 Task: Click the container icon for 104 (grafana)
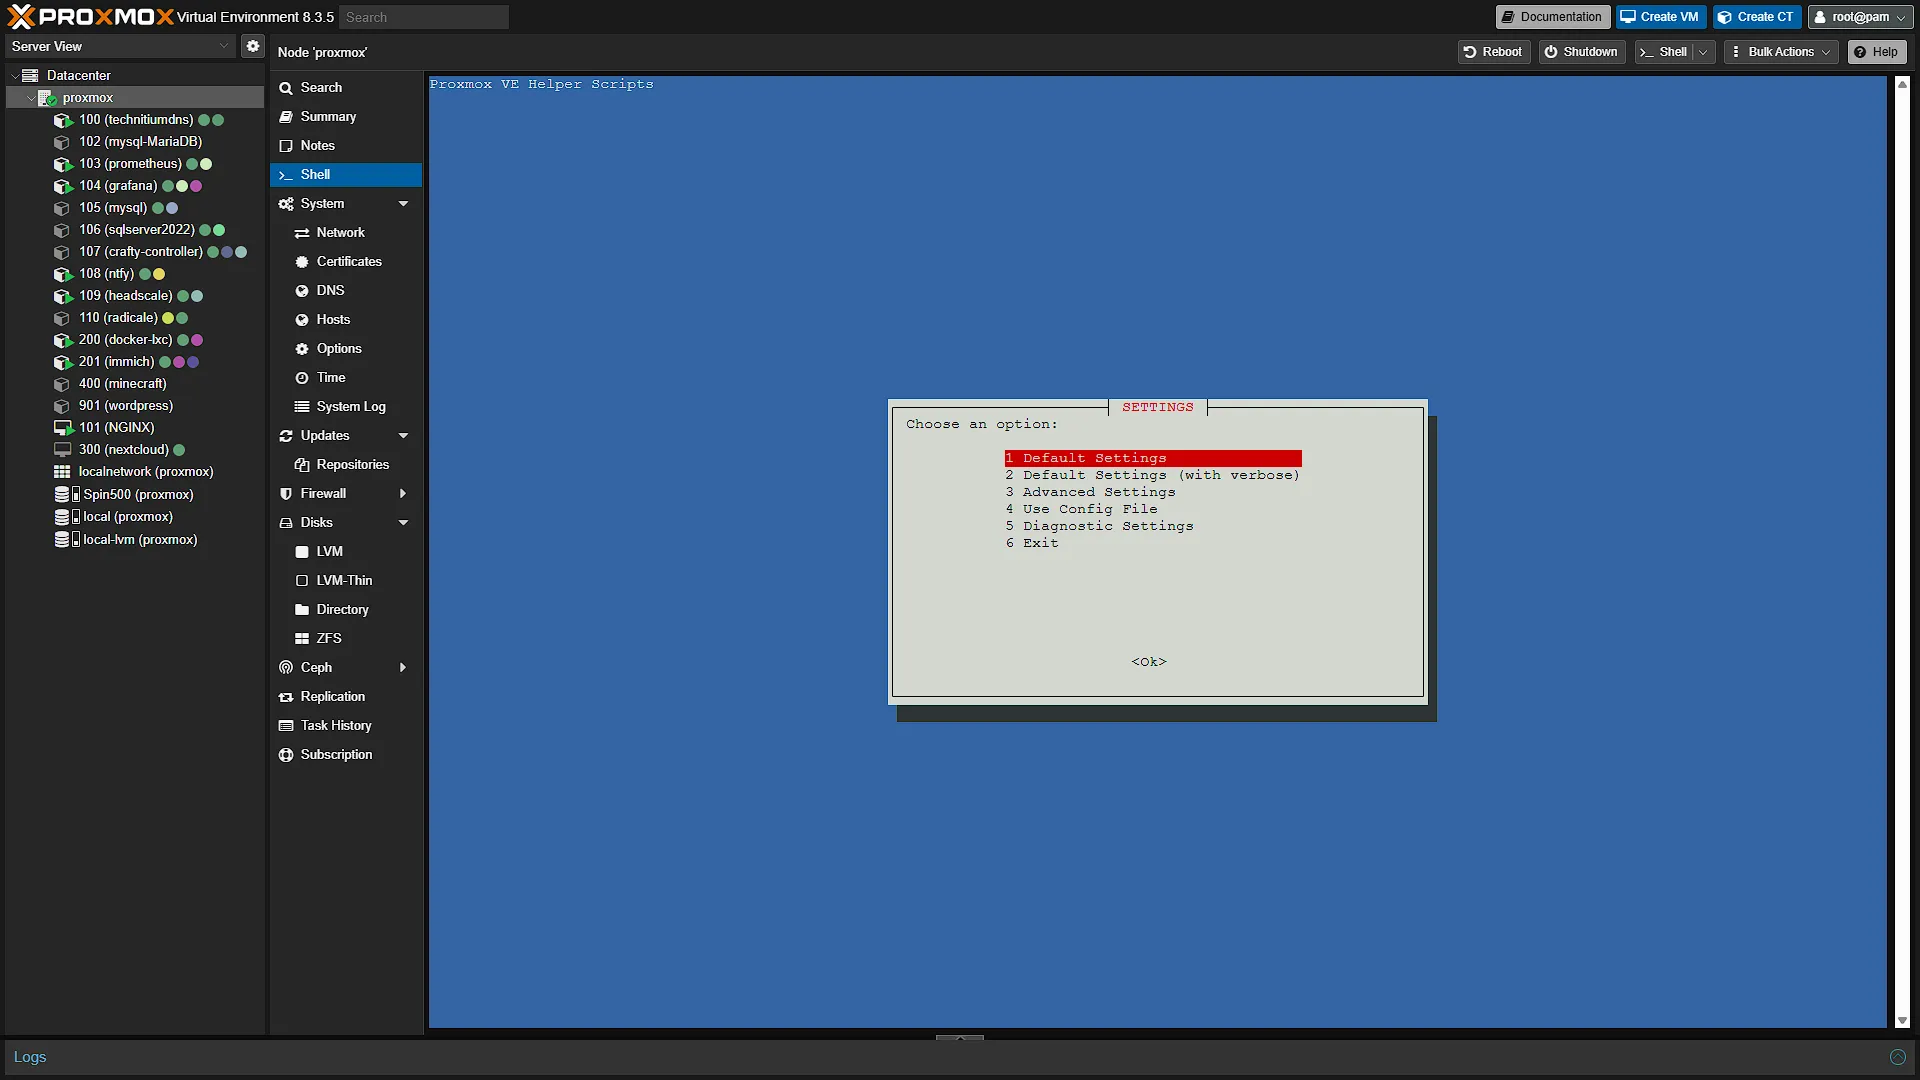pyautogui.click(x=63, y=186)
